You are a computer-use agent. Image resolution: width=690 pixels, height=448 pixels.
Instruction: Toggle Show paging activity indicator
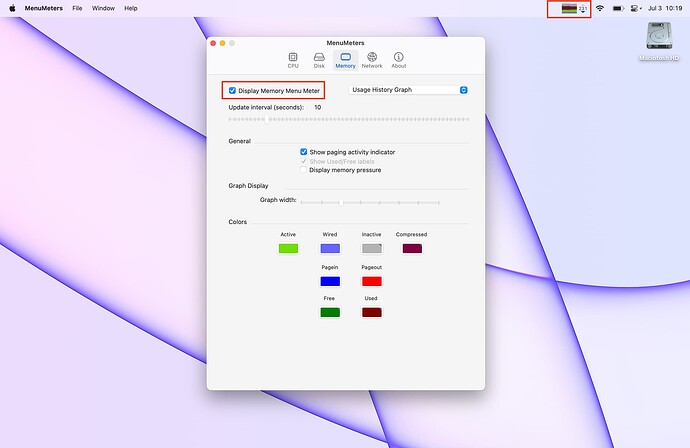click(304, 152)
